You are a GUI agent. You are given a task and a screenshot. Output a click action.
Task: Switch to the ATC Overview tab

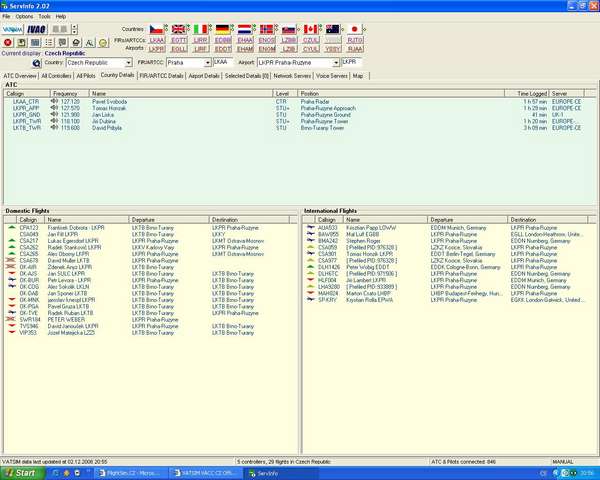20,76
